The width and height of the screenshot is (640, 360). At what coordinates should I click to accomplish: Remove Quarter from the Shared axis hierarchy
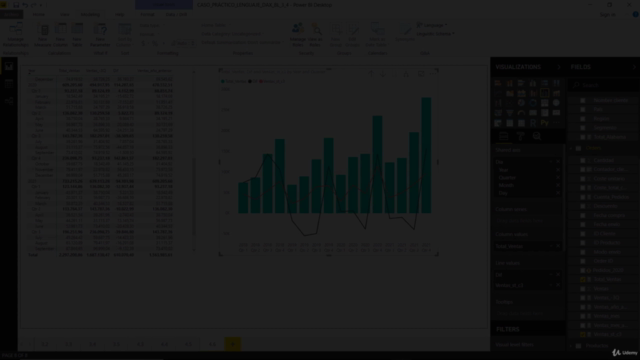tap(558, 178)
